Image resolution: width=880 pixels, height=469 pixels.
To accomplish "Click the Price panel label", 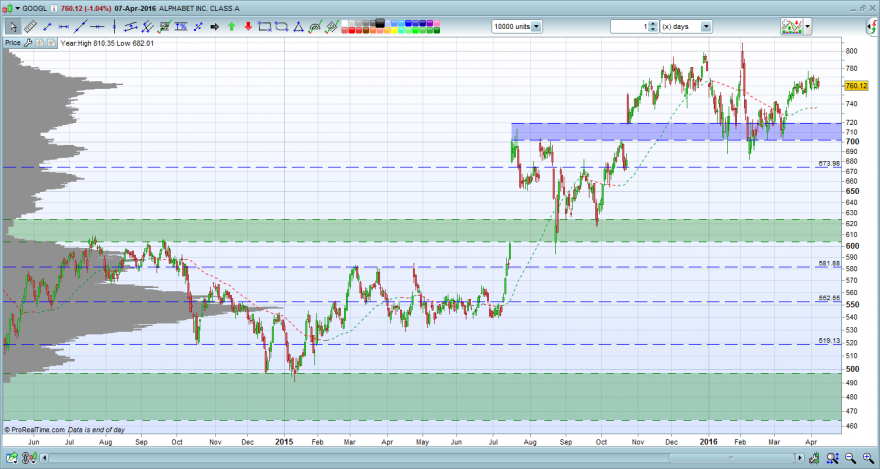I will pyautogui.click(x=12, y=43).
